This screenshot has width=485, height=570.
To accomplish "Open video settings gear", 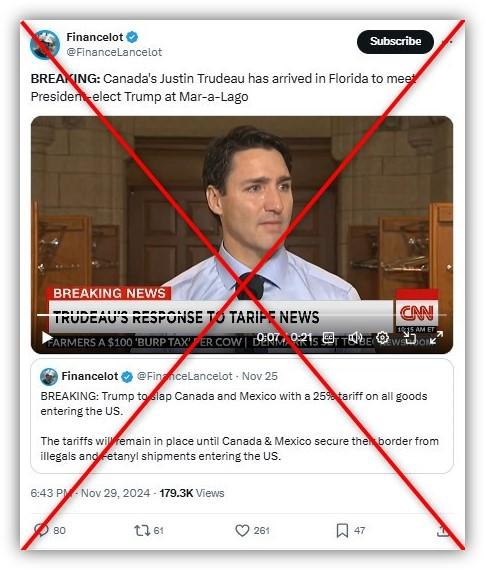I will tap(382, 338).
